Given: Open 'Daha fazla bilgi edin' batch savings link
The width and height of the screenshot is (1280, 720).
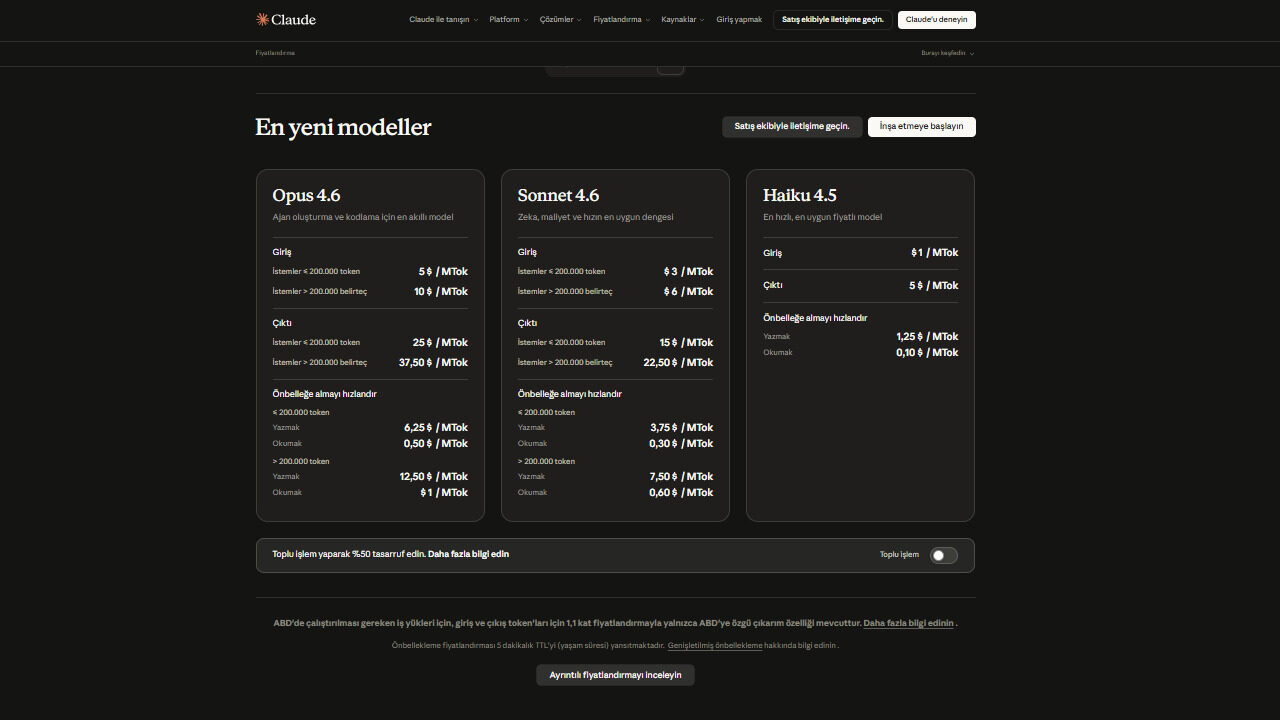Looking at the screenshot, I should pyautogui.click(x=468, y=554).
